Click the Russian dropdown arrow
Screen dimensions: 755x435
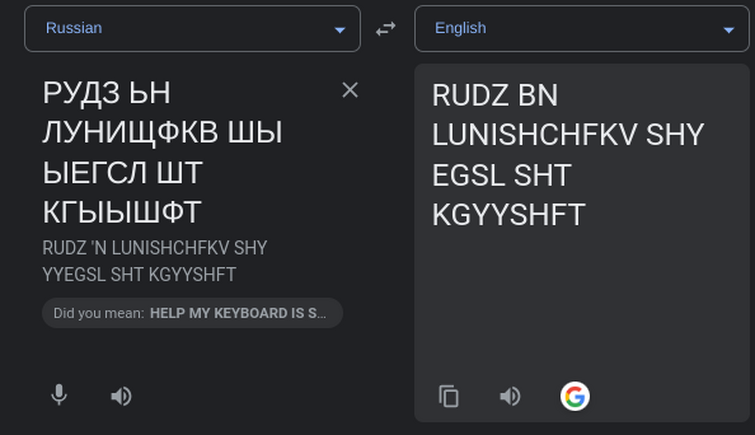[340, 30]
